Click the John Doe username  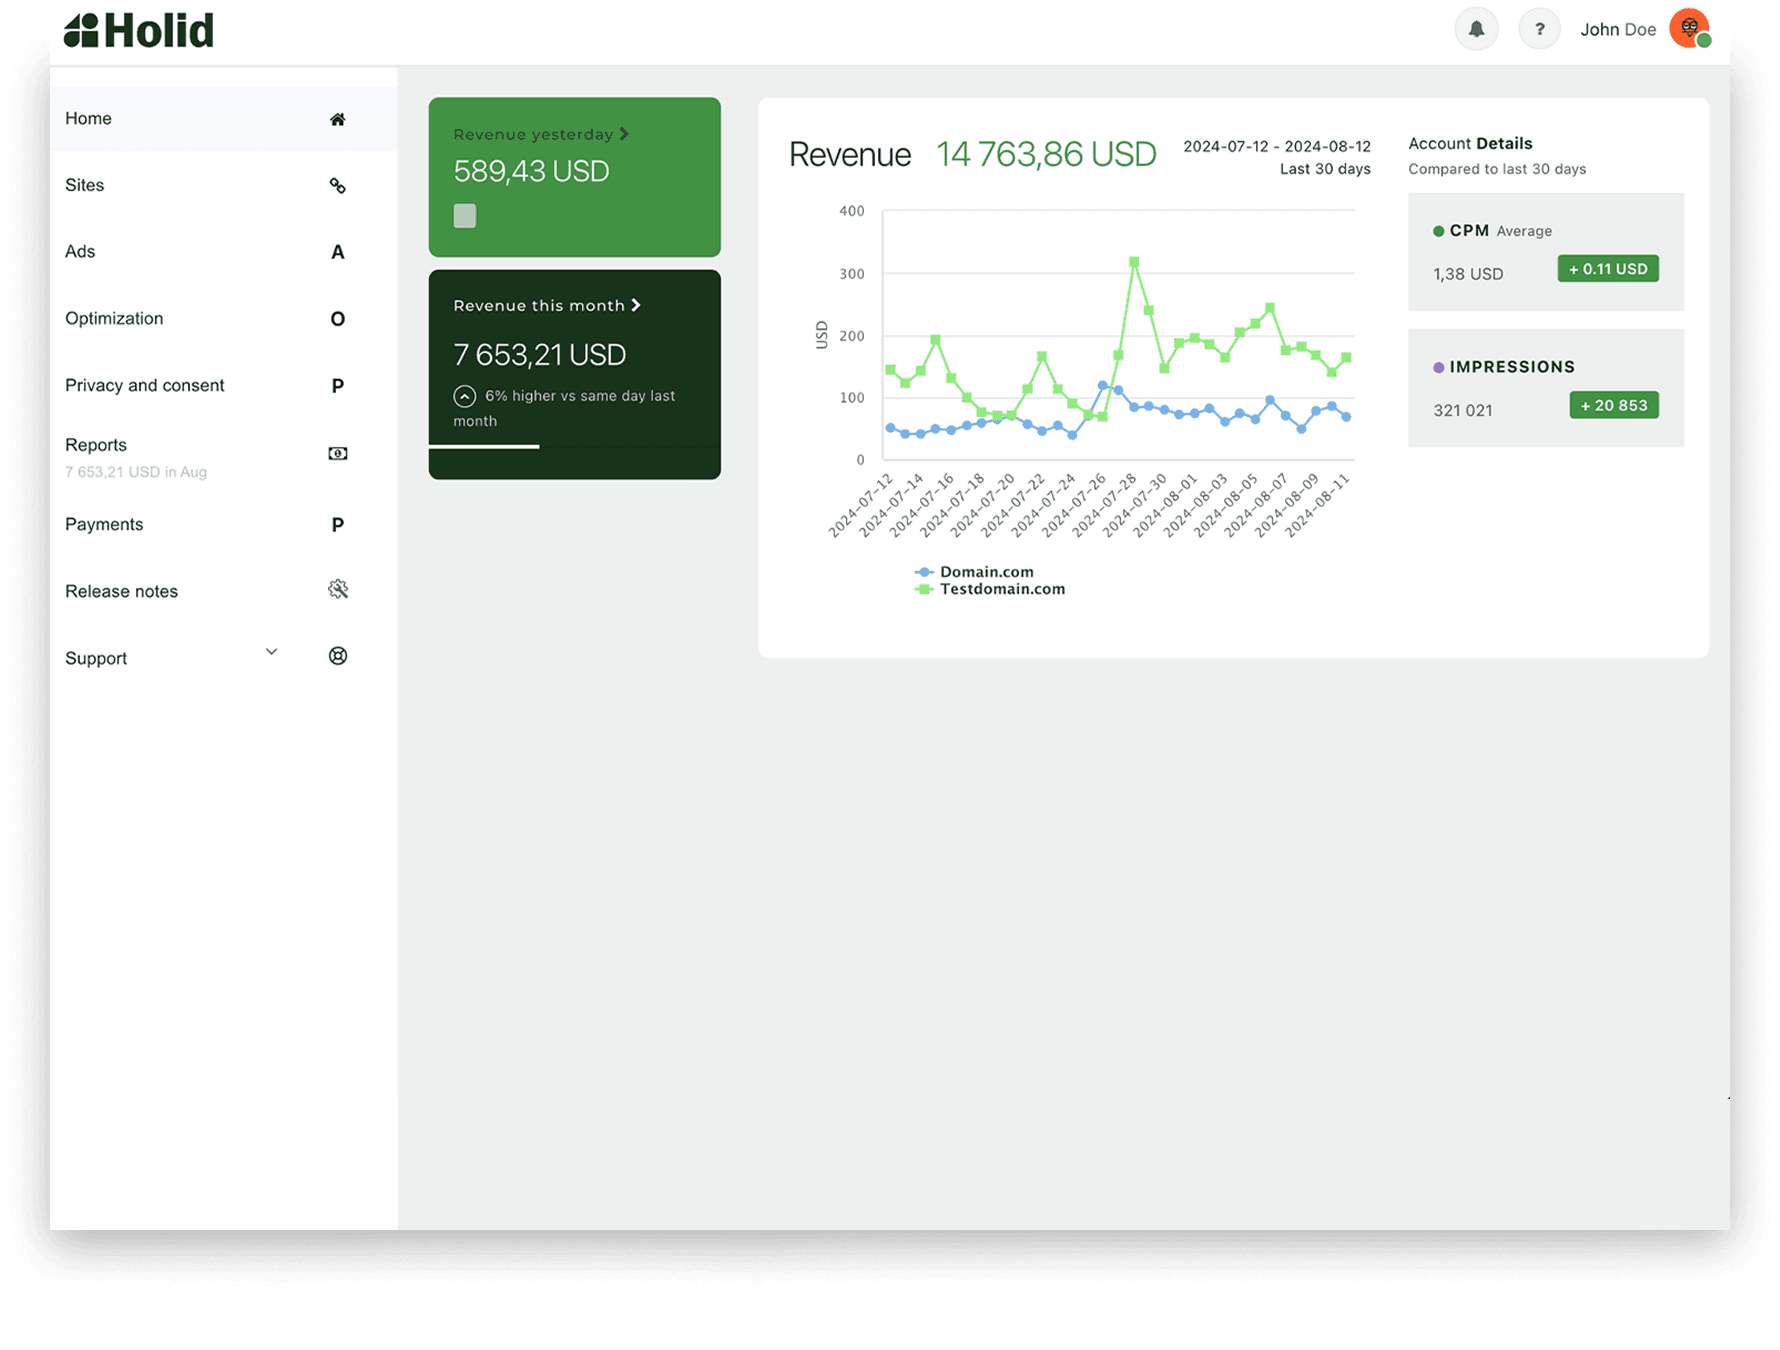coord(1618,30)
